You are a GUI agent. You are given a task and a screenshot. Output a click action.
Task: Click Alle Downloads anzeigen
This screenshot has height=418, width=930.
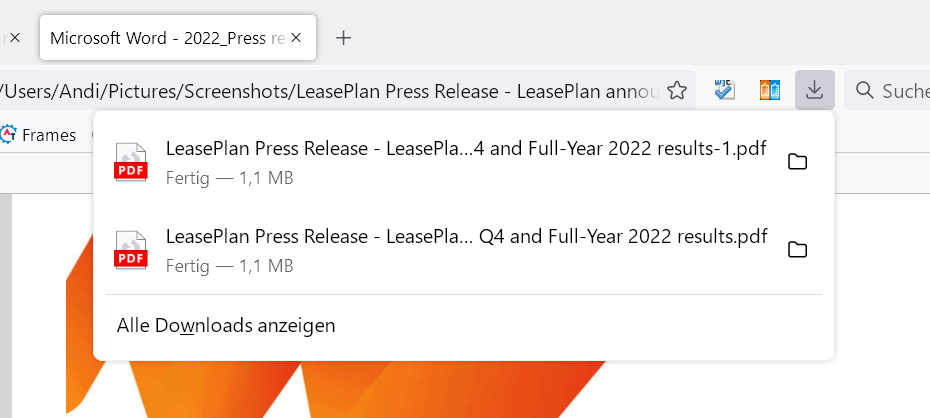[x=226, y=325]
